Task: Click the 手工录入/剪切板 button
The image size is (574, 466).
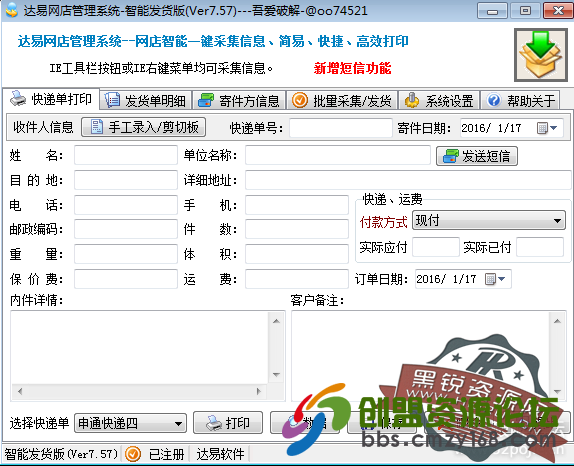Action: (x=144, y=127)
